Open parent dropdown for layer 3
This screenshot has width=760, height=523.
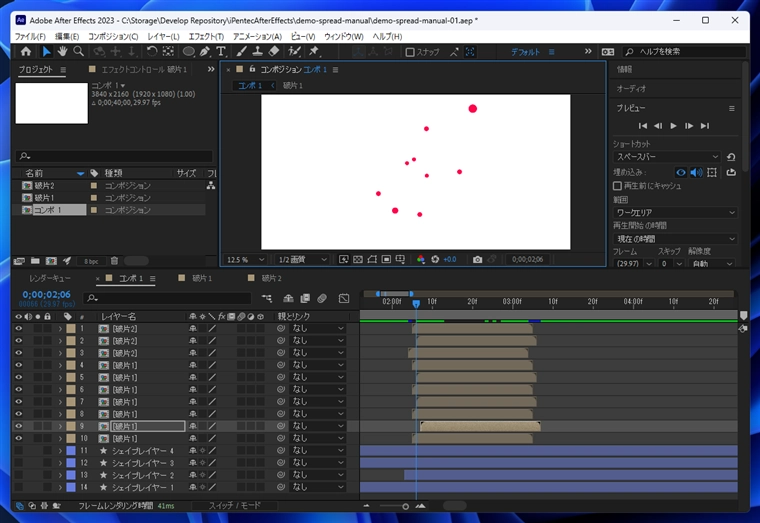[x=317, y=353]
